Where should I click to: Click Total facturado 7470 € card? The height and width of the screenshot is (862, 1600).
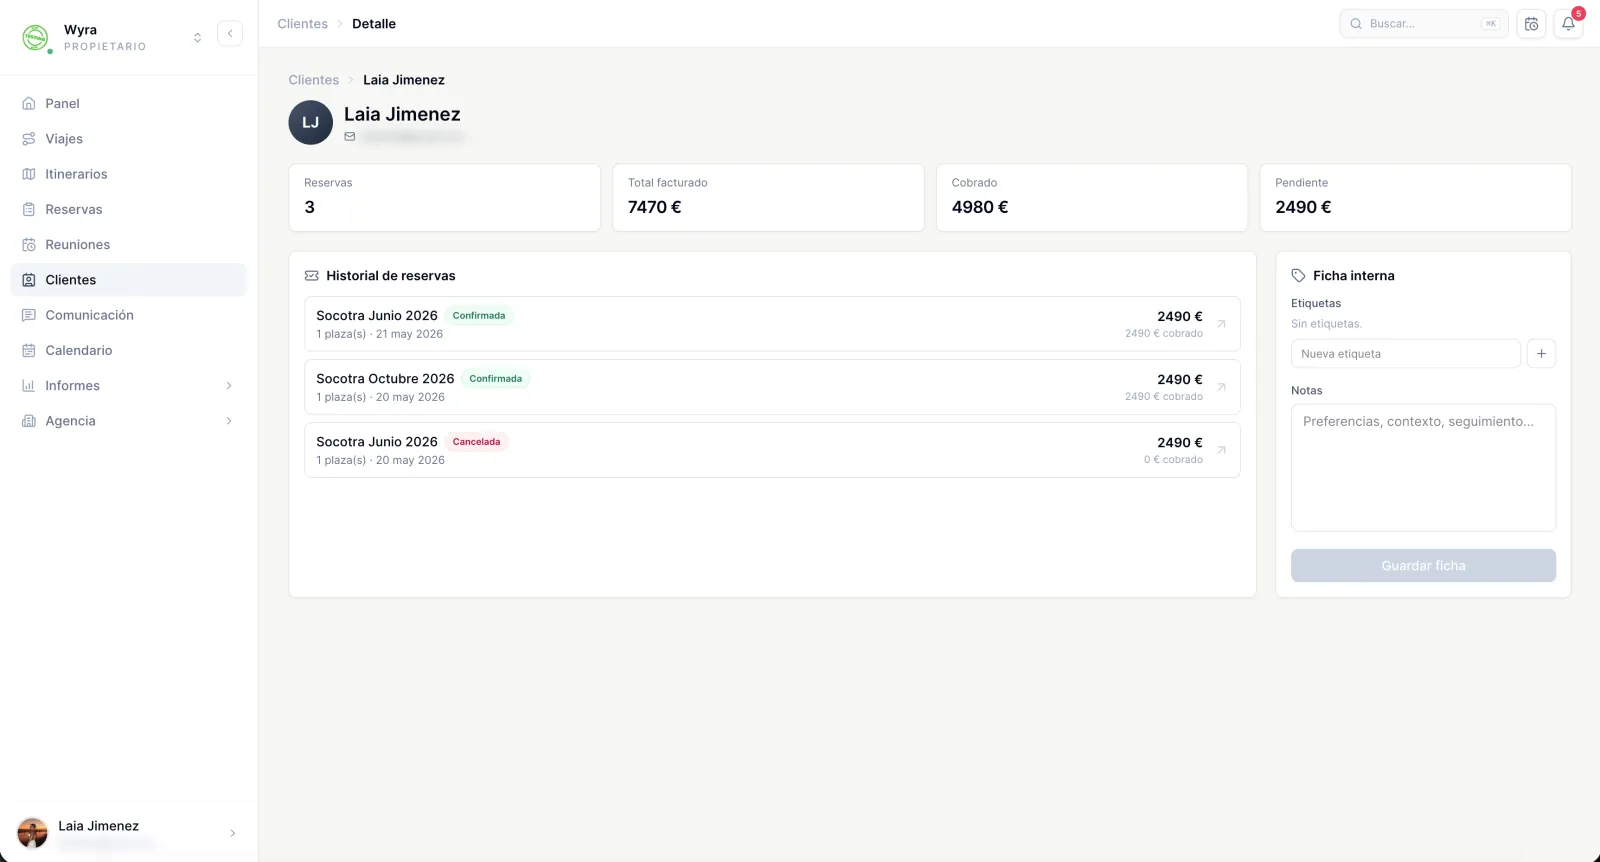pyautogui.click(x=768, y=198)
